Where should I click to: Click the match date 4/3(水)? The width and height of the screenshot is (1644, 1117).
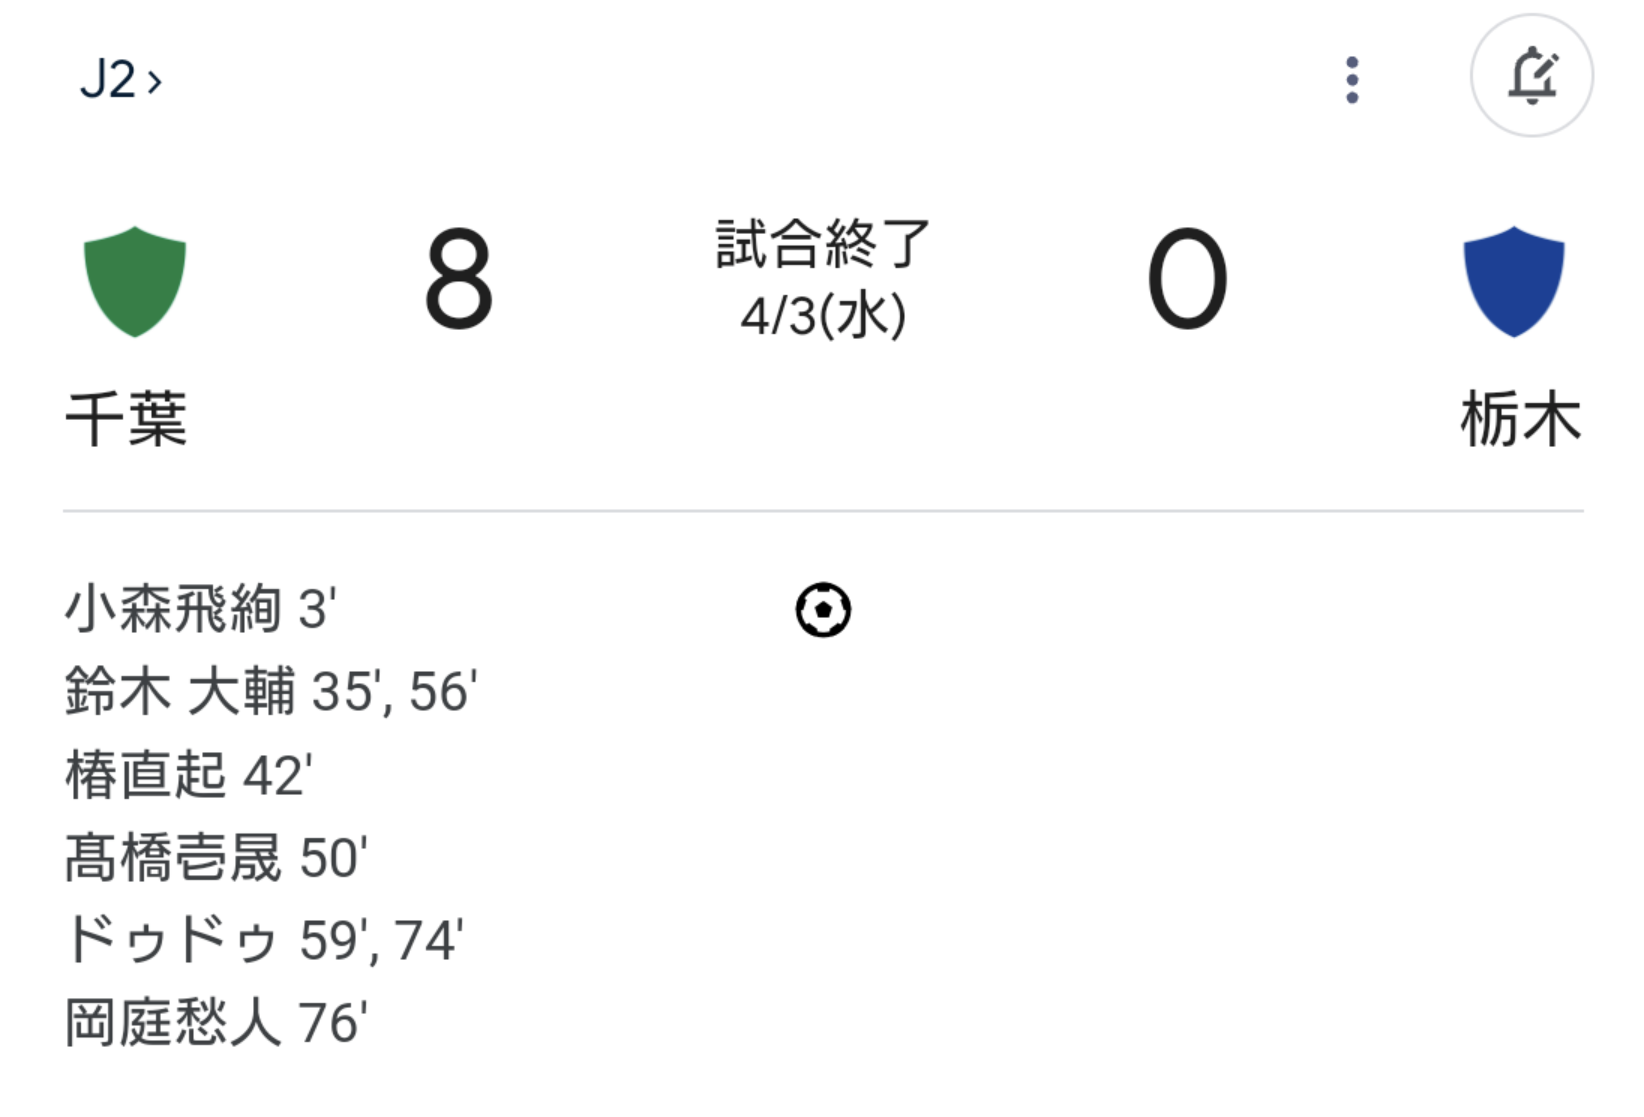pyautogui.click(x=823, y=316)
